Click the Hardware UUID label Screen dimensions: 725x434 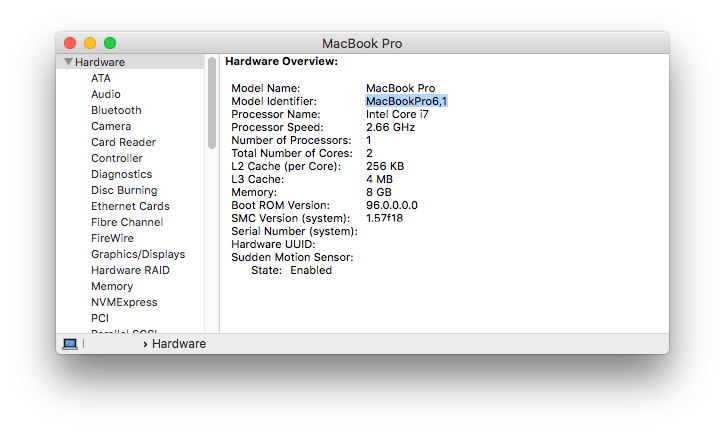pos(273,244)
